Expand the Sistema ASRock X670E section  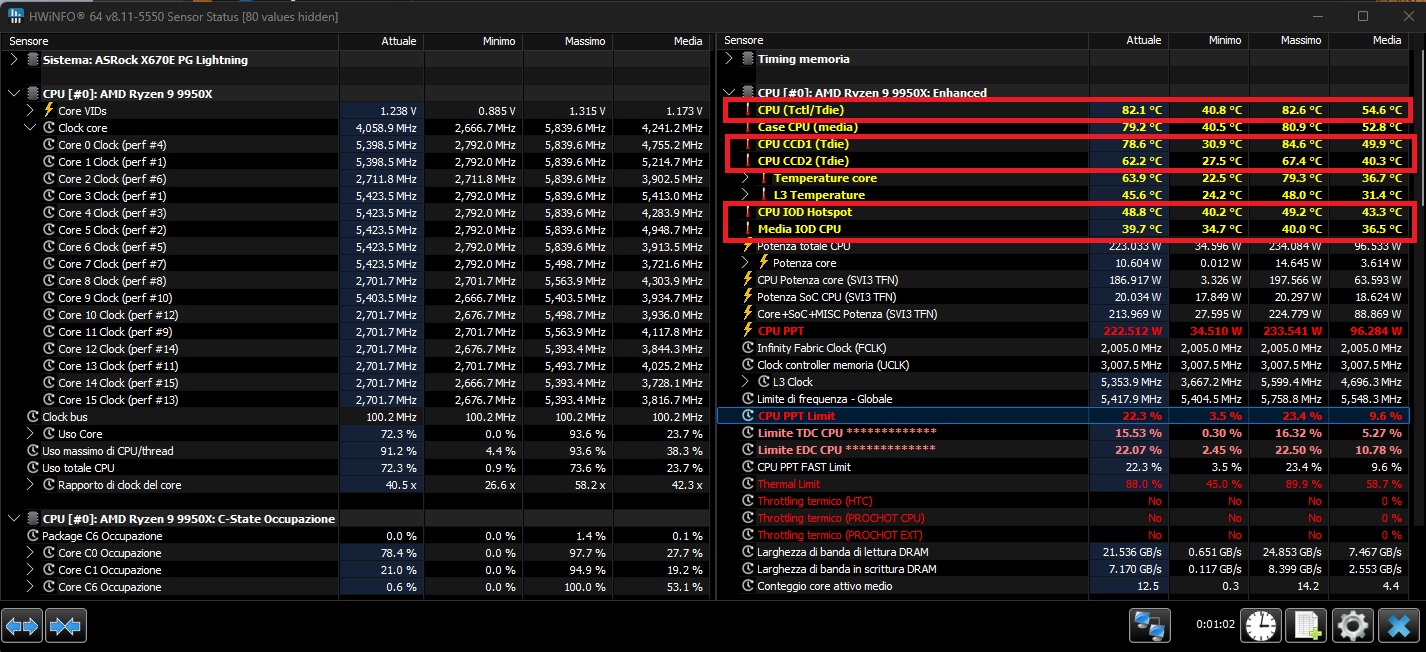click(x=14, y=60)
